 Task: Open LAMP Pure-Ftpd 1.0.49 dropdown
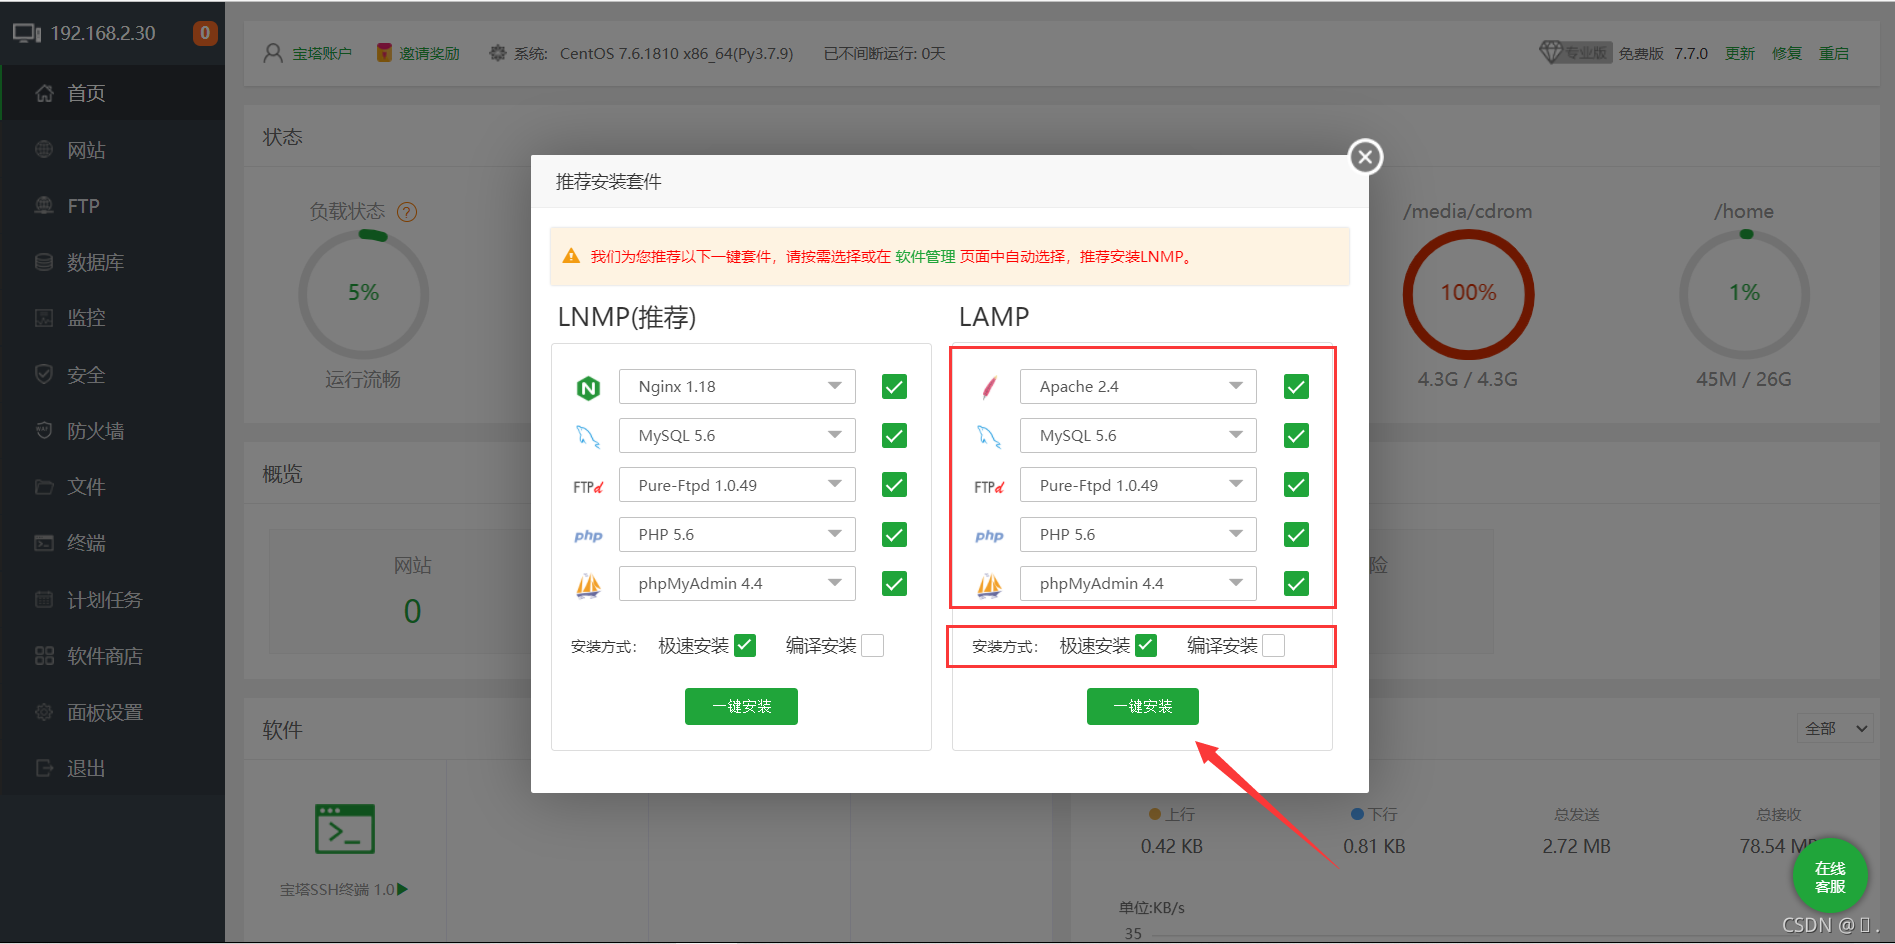[x=1138, y=485]
